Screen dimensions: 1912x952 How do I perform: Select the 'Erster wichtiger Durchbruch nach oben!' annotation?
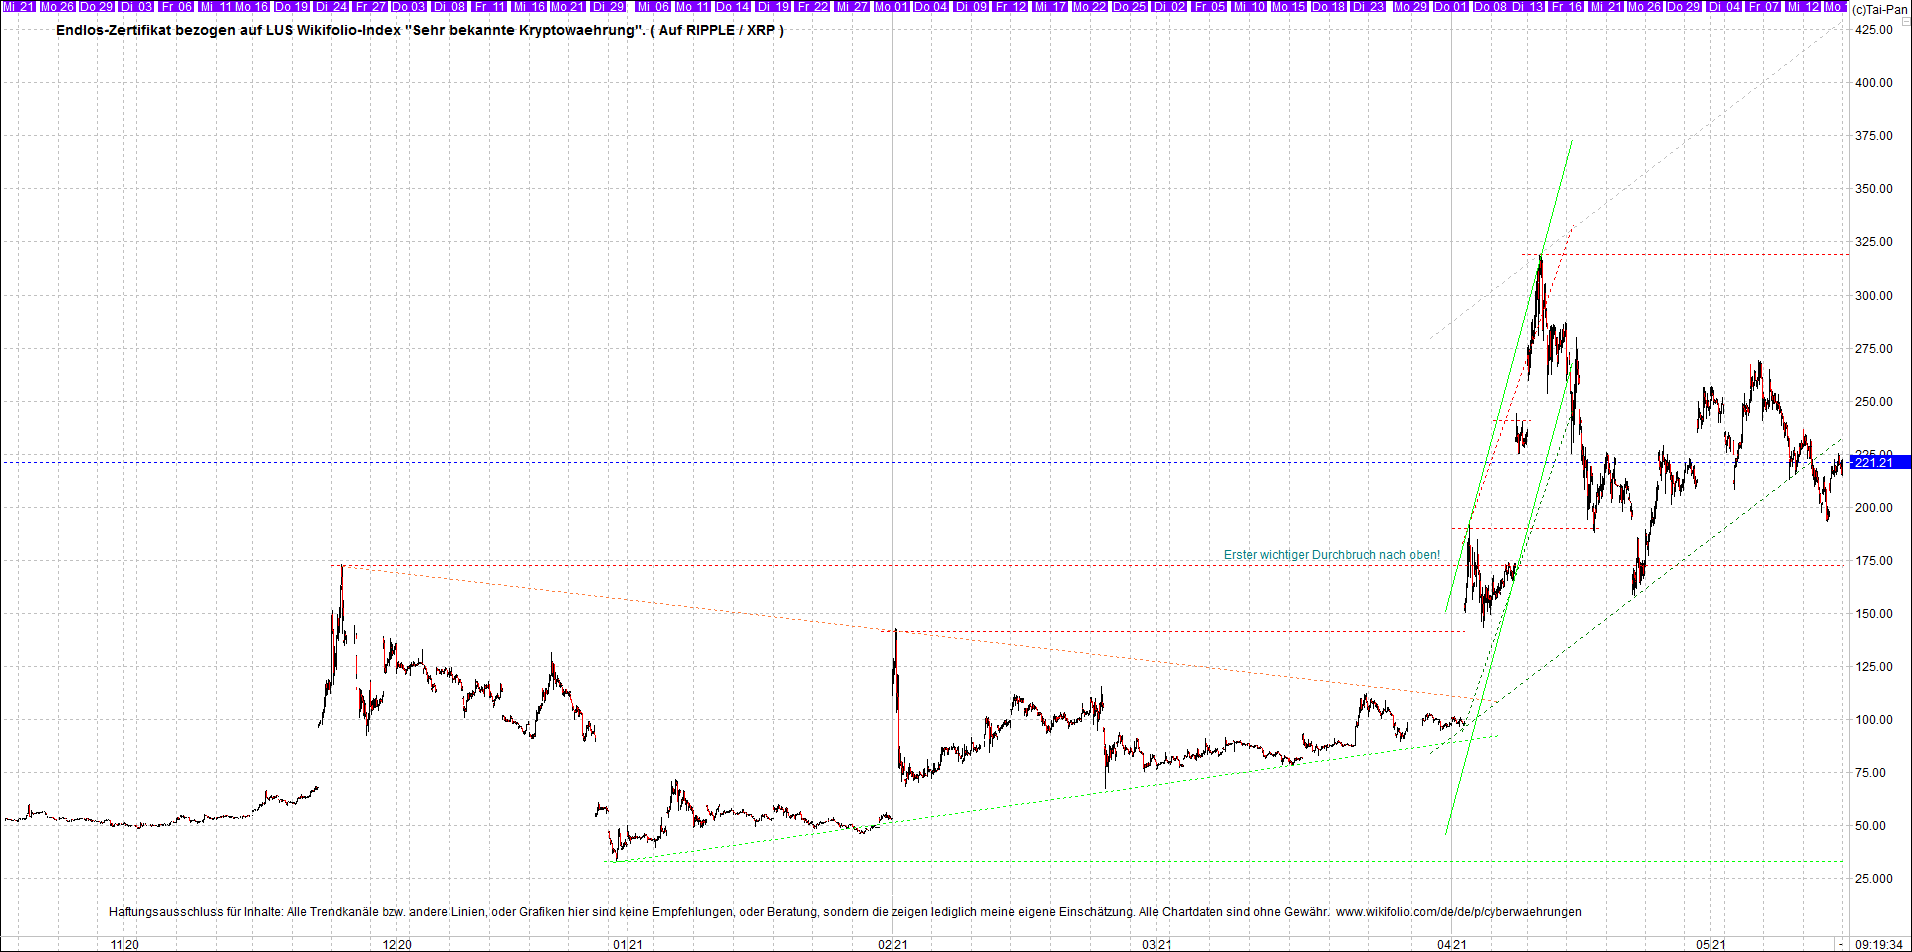point(1332,555)
